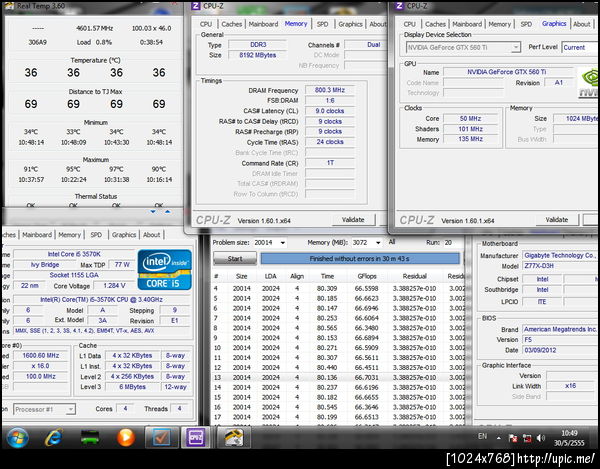The image size is (600, 469).
Task: Open SPD tab in bottom-left CPU-Z window
Action: 96,235
